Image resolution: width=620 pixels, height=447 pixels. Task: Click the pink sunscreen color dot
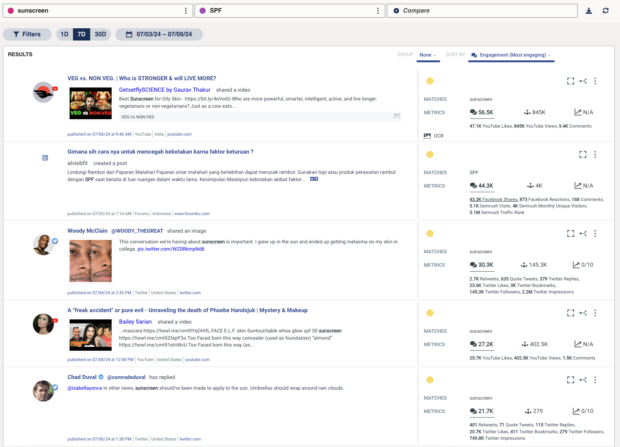click(11, 11)
